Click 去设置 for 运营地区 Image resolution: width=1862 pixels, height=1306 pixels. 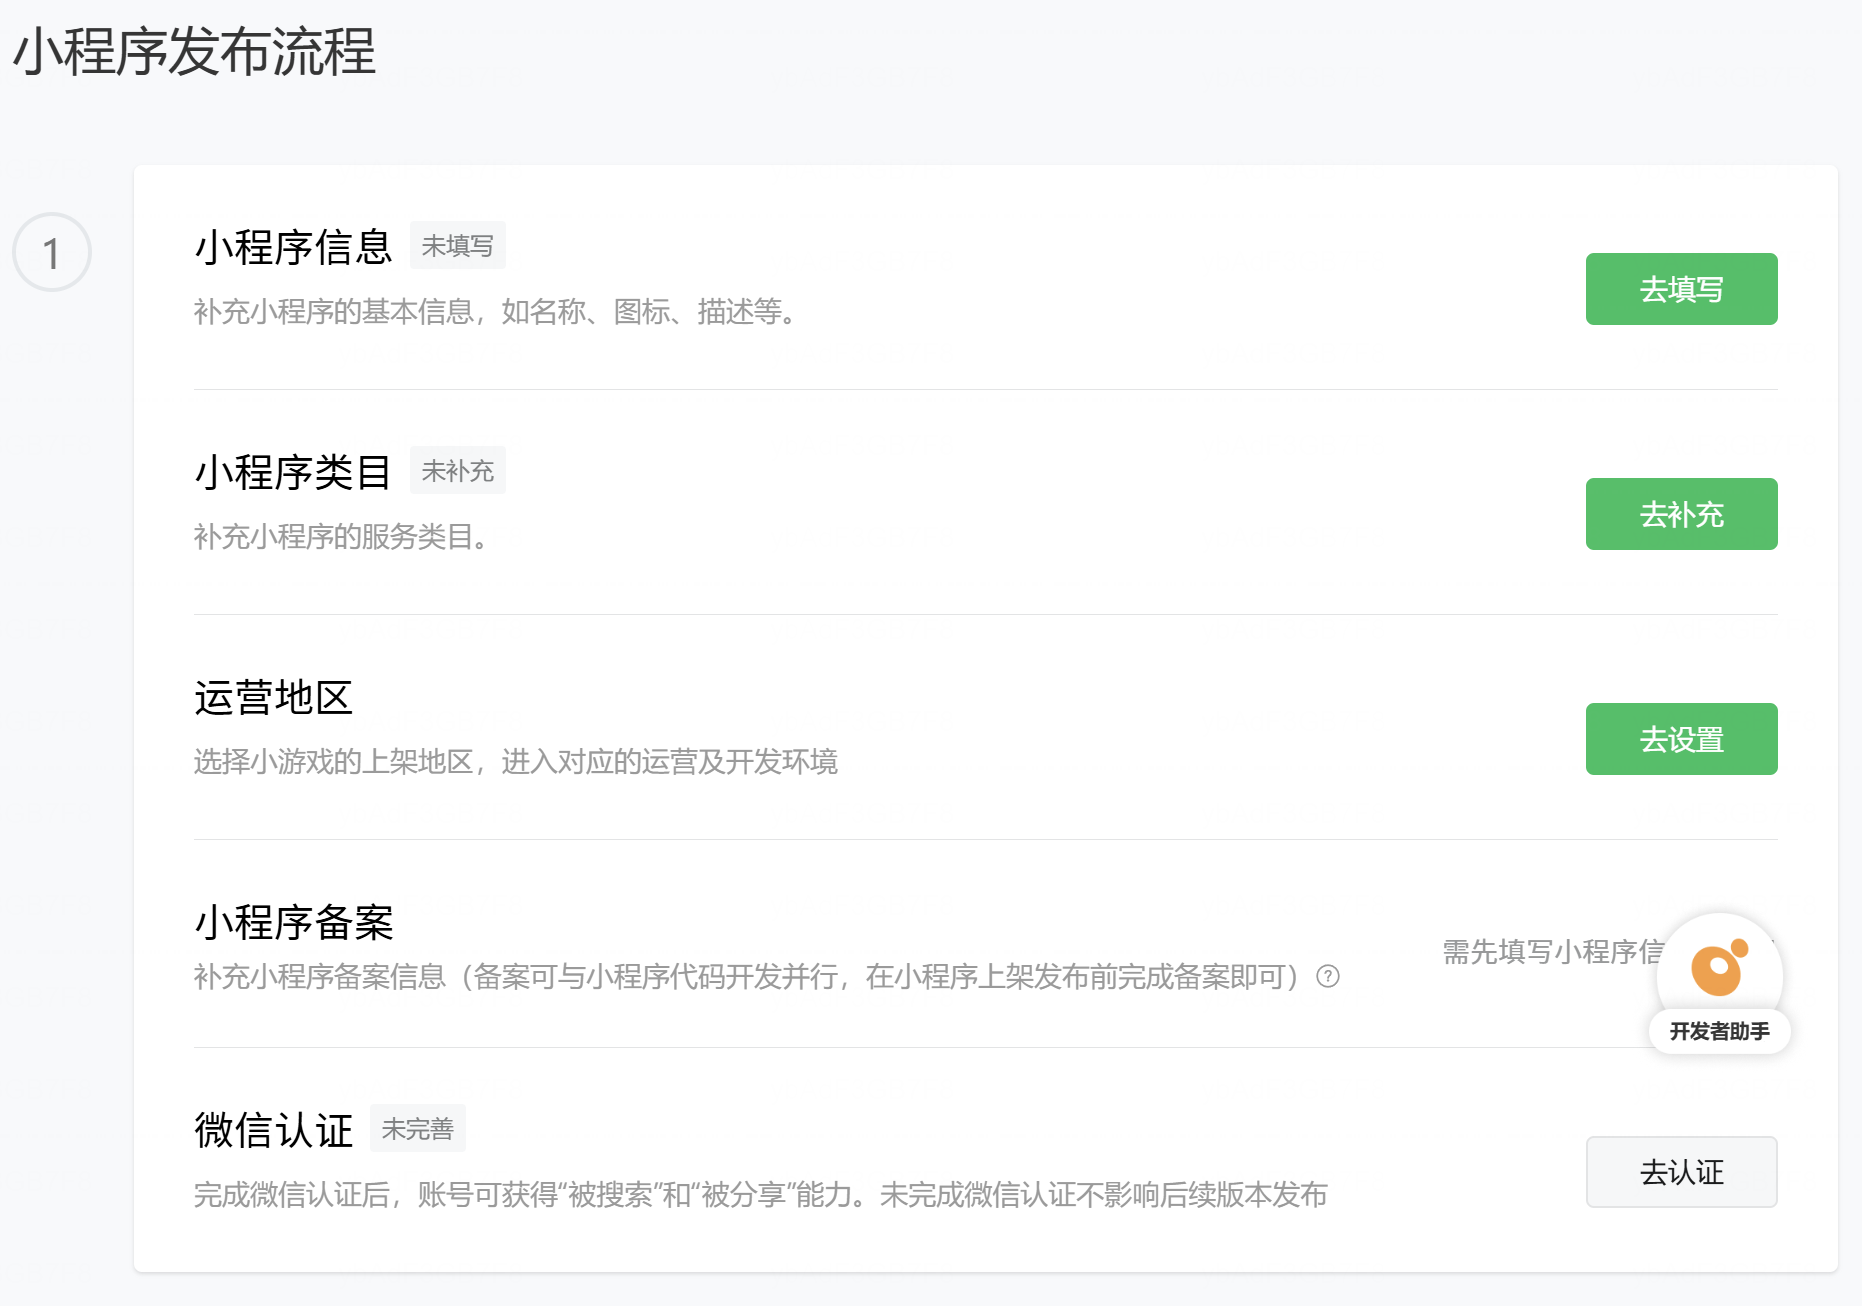[x=1681, y=739]
